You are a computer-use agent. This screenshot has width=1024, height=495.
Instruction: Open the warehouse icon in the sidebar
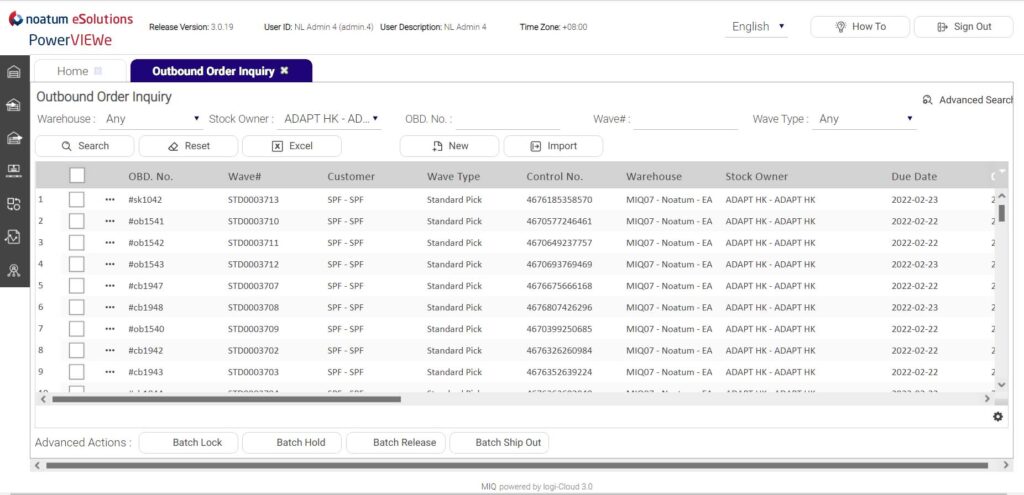[14, 72]
